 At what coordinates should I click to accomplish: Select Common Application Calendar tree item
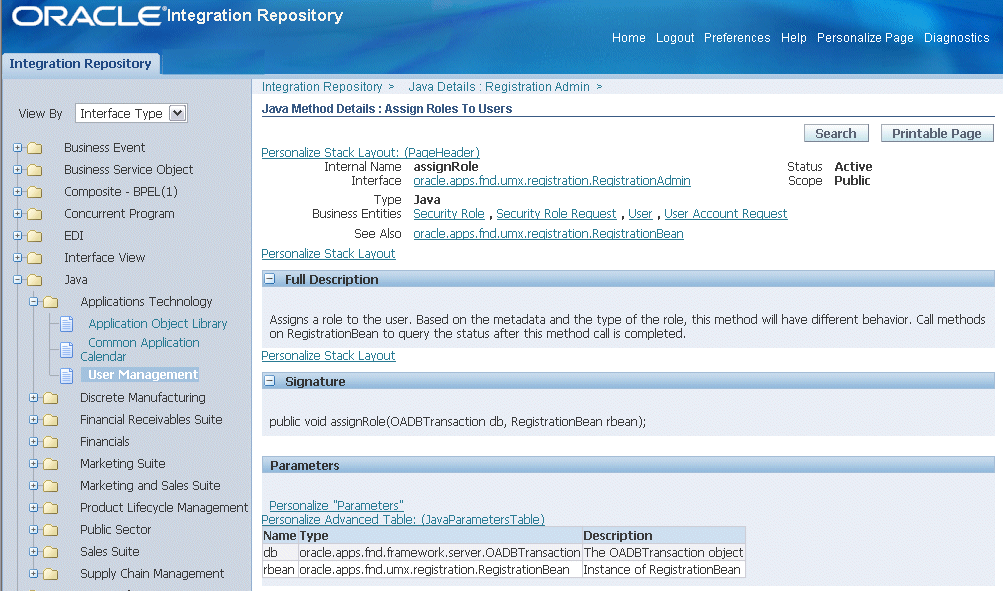140,350
